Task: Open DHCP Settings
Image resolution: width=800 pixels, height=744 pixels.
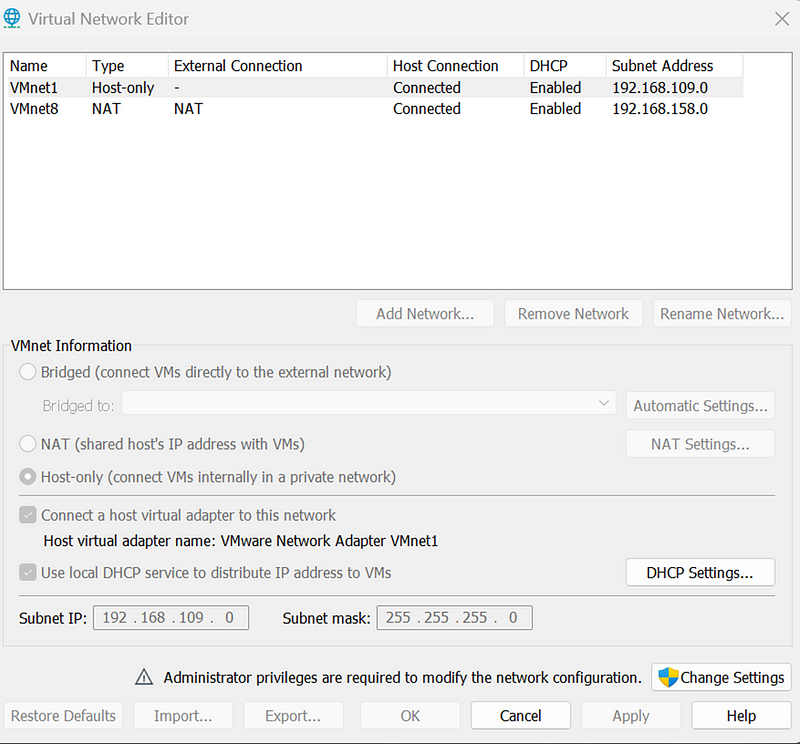Action: [x=700, y=573]
